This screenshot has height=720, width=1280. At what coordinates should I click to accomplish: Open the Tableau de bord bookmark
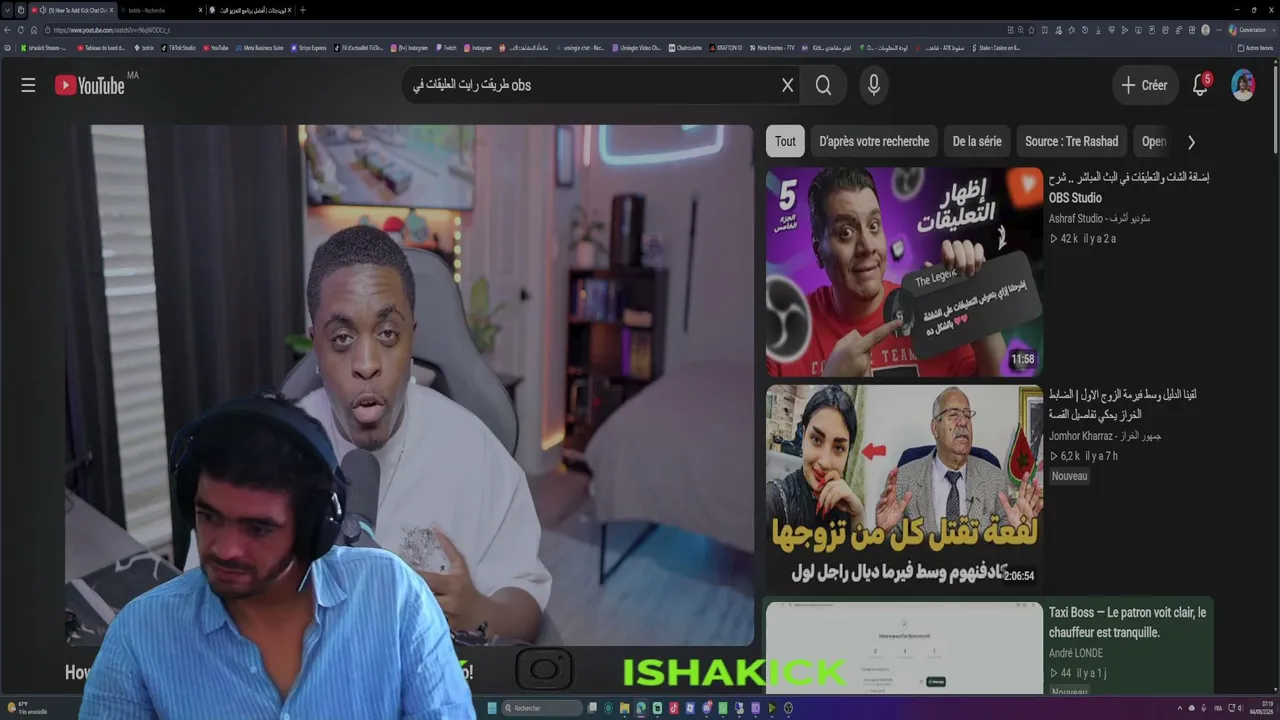(x=101, y=48)
